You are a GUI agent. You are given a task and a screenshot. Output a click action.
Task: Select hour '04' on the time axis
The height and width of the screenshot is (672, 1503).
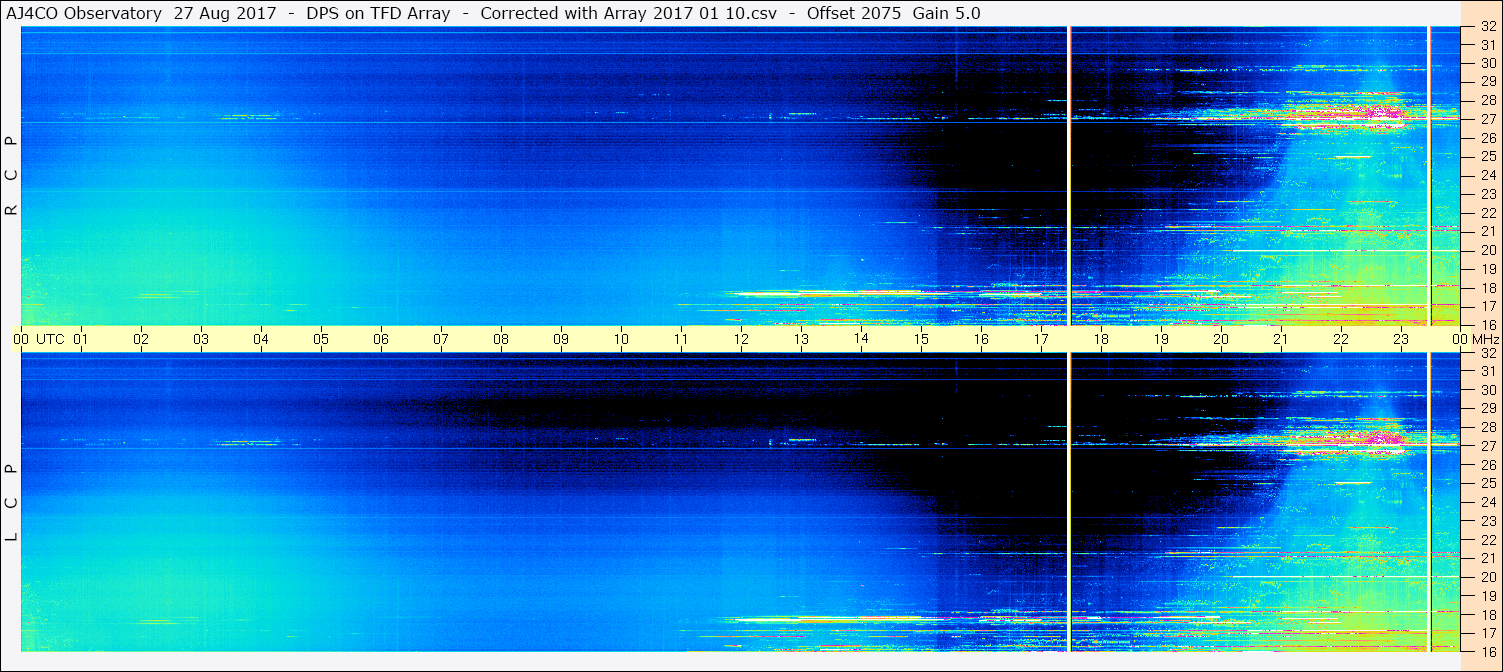point(261,339)
